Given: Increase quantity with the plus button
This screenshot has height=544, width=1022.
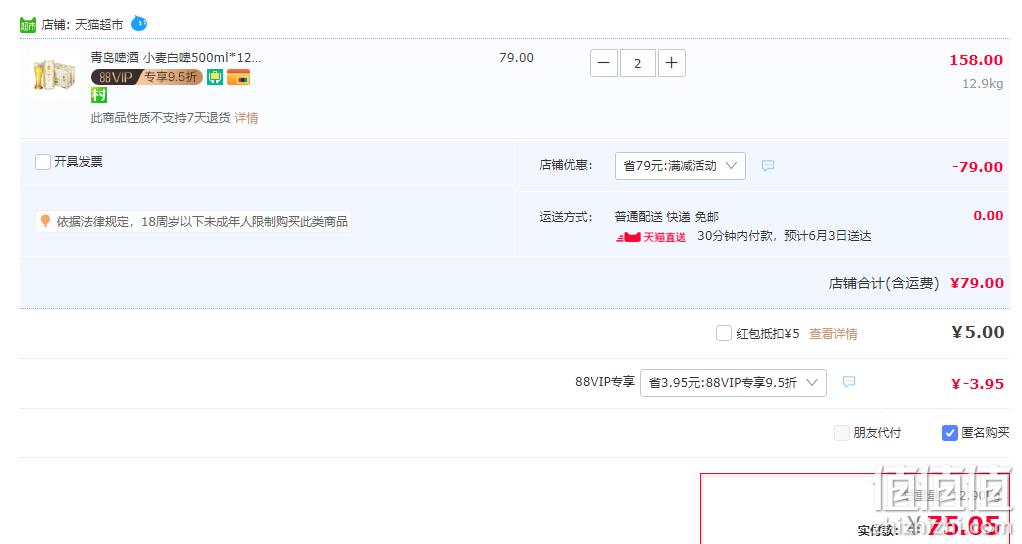Looking at the screenshot, I should [672, 63].
